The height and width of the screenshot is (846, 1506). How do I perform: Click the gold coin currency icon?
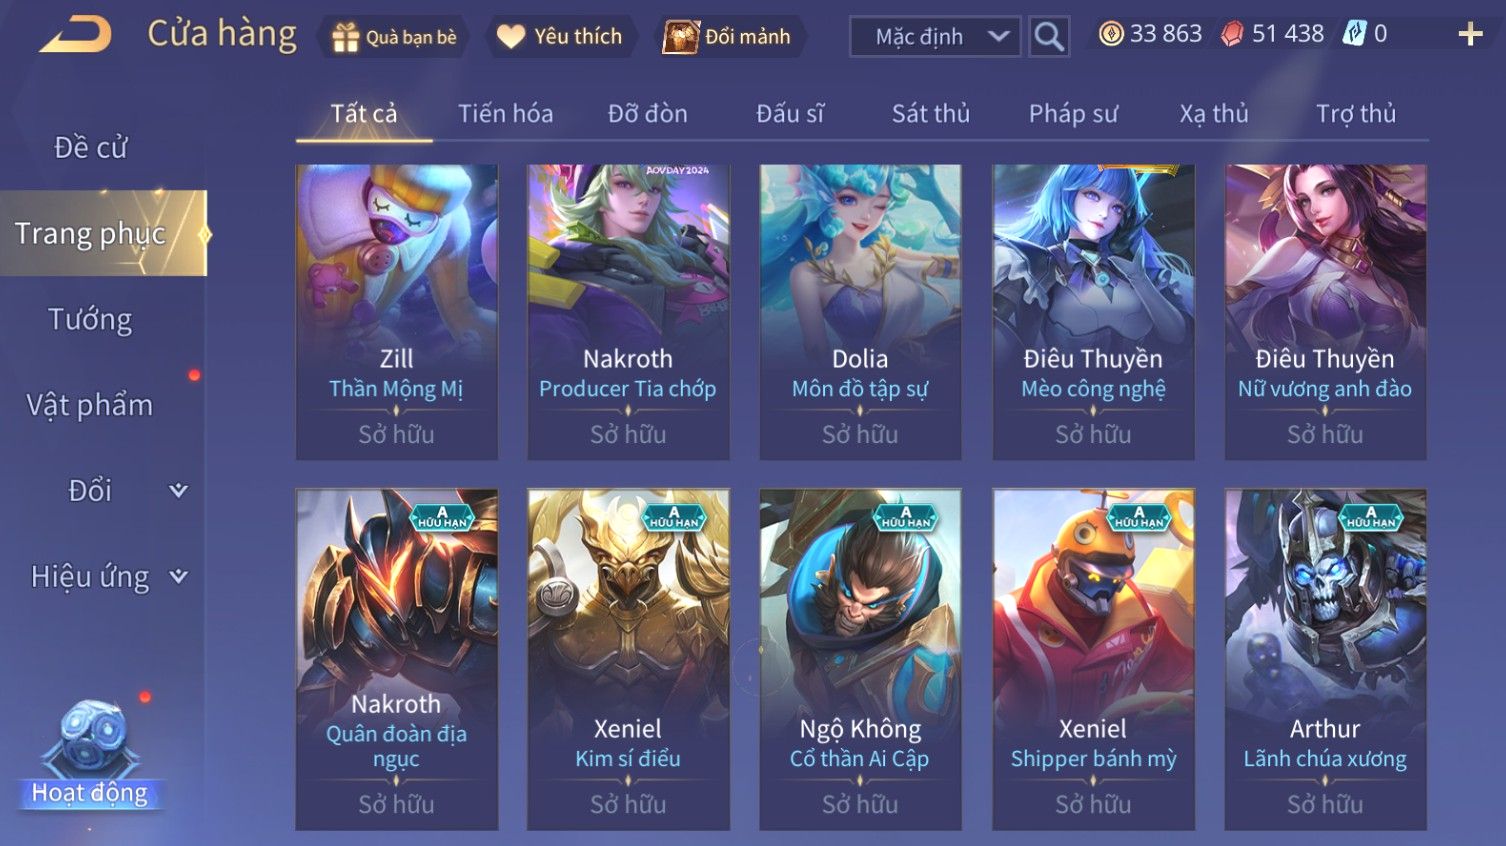click(x=1111, y=34)
